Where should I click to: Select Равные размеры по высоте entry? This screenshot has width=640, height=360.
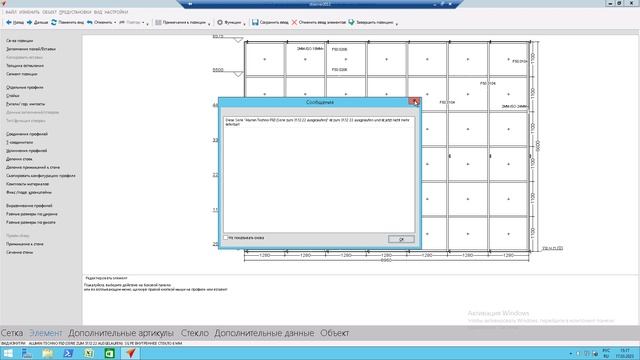click(x=31, y=222)
